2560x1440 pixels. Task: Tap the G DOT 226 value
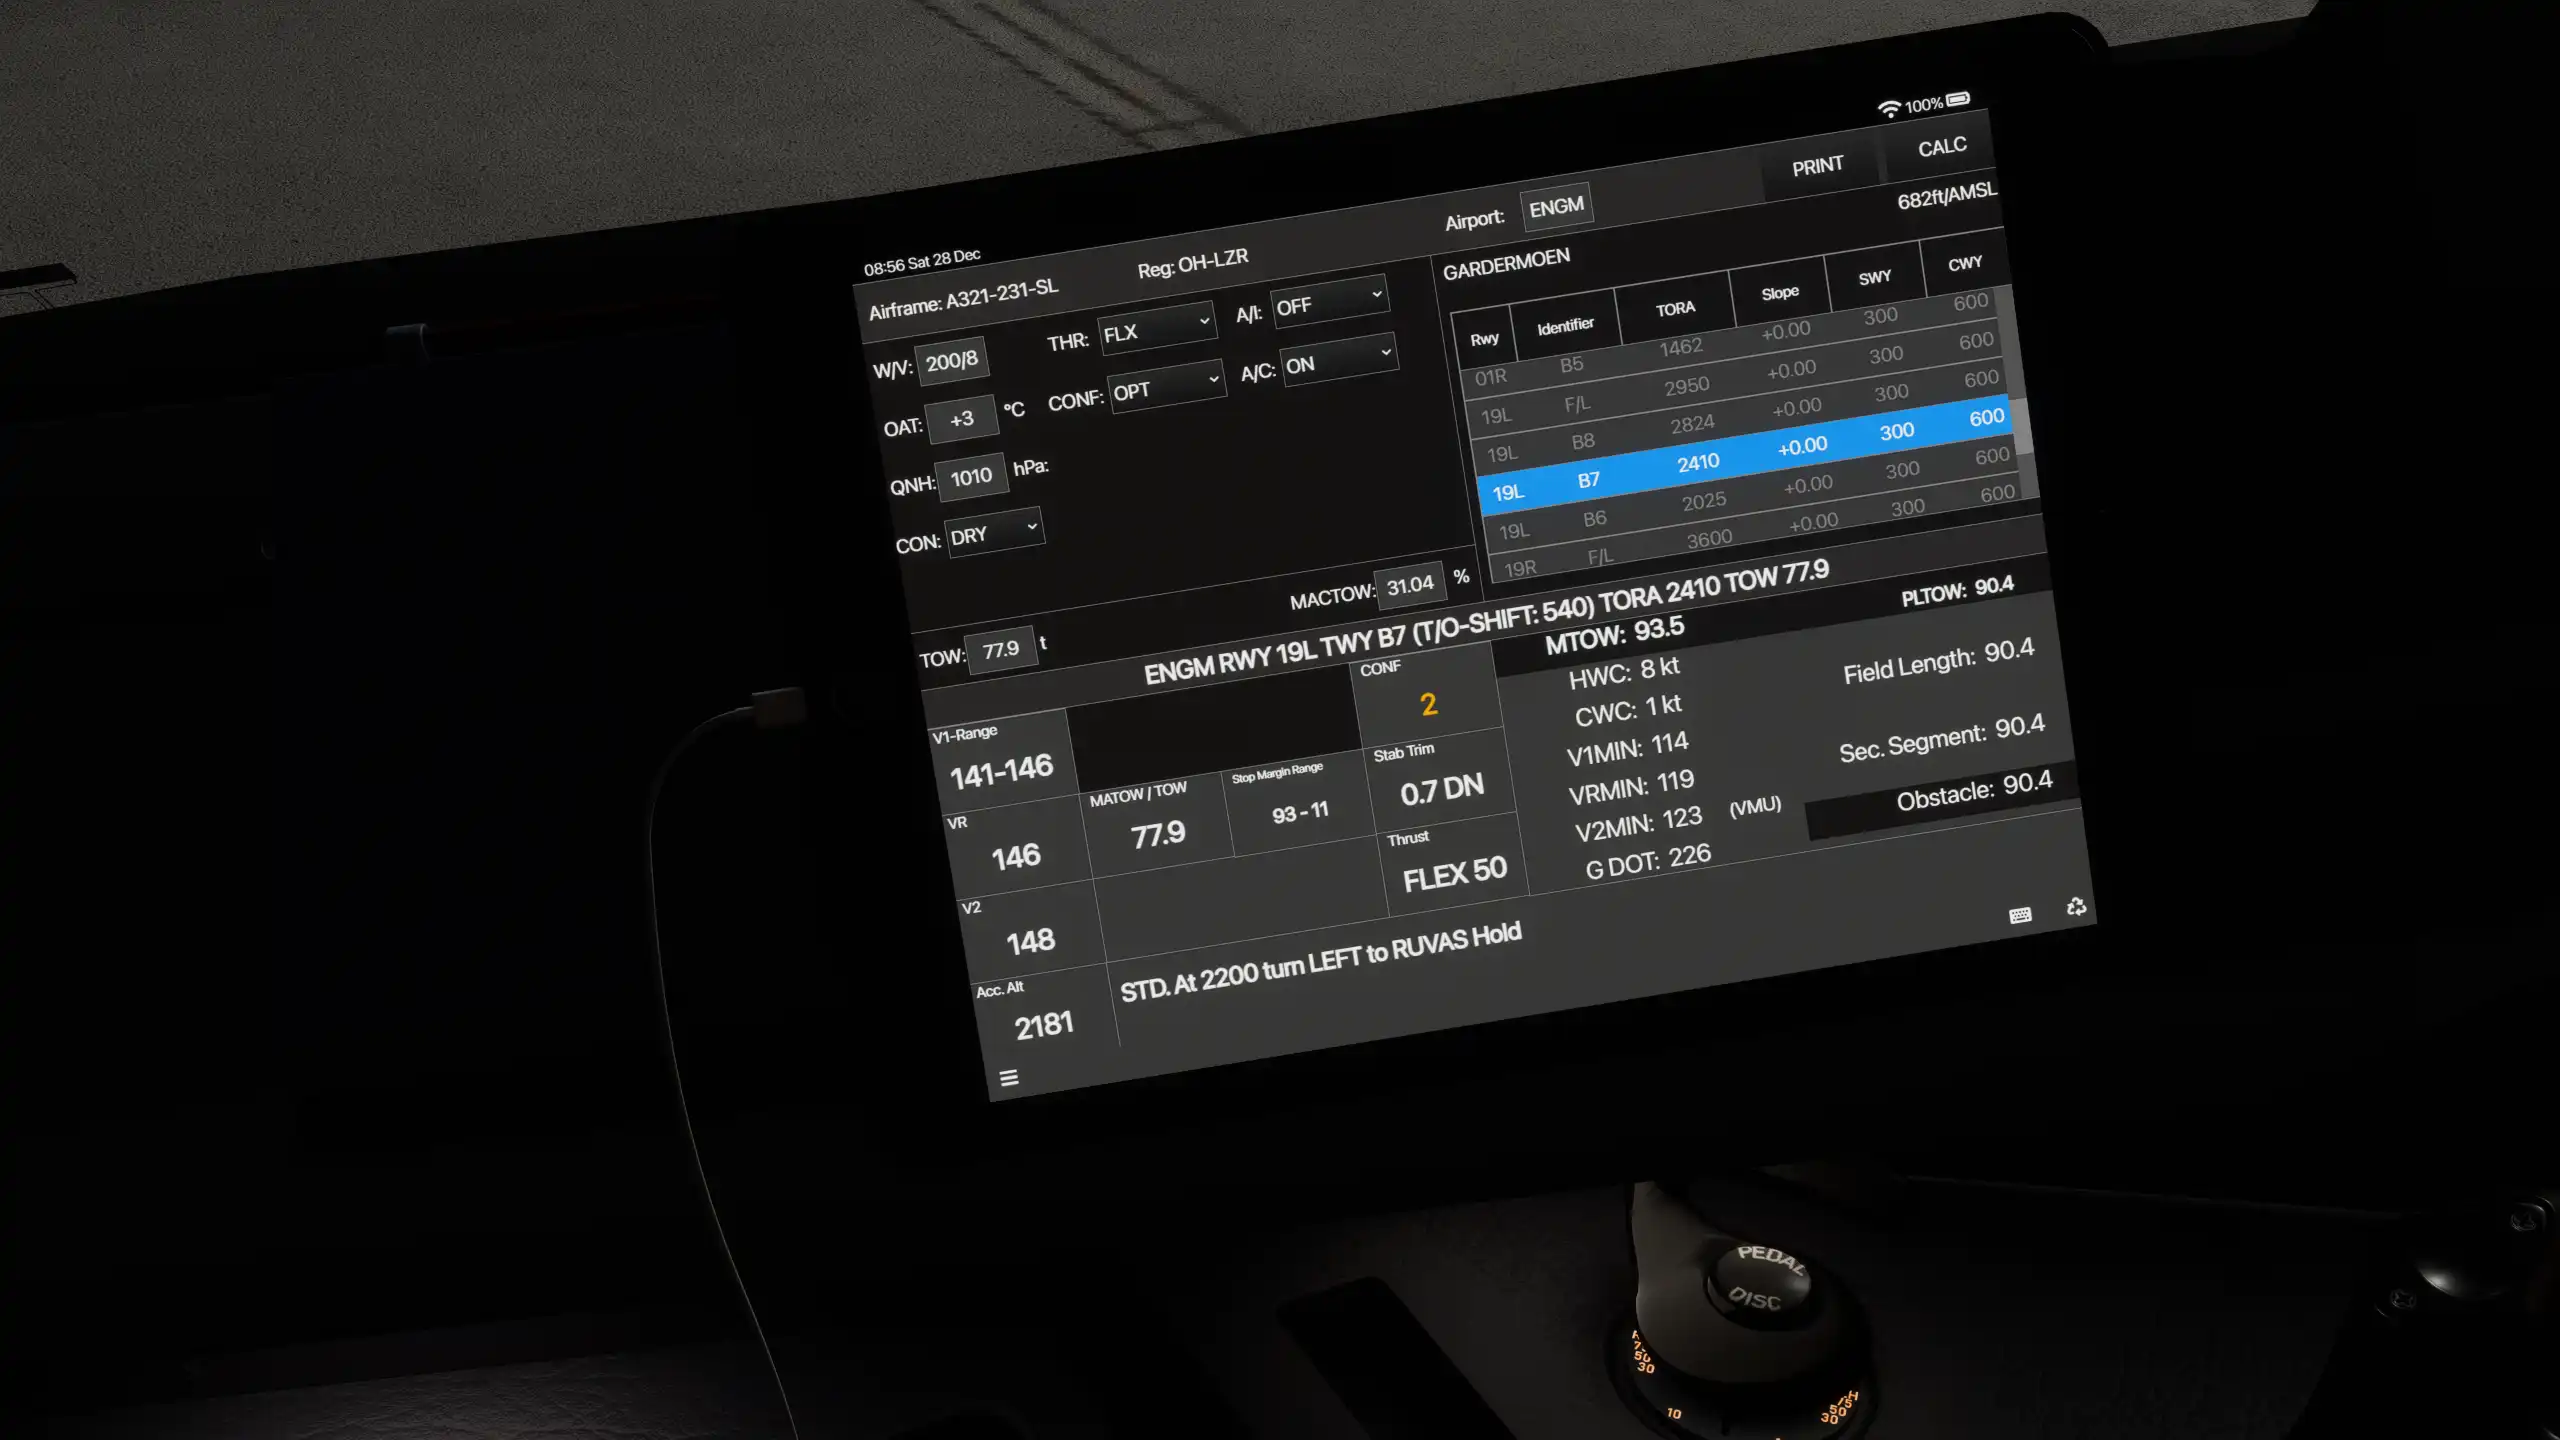[x=1648, y=861]
